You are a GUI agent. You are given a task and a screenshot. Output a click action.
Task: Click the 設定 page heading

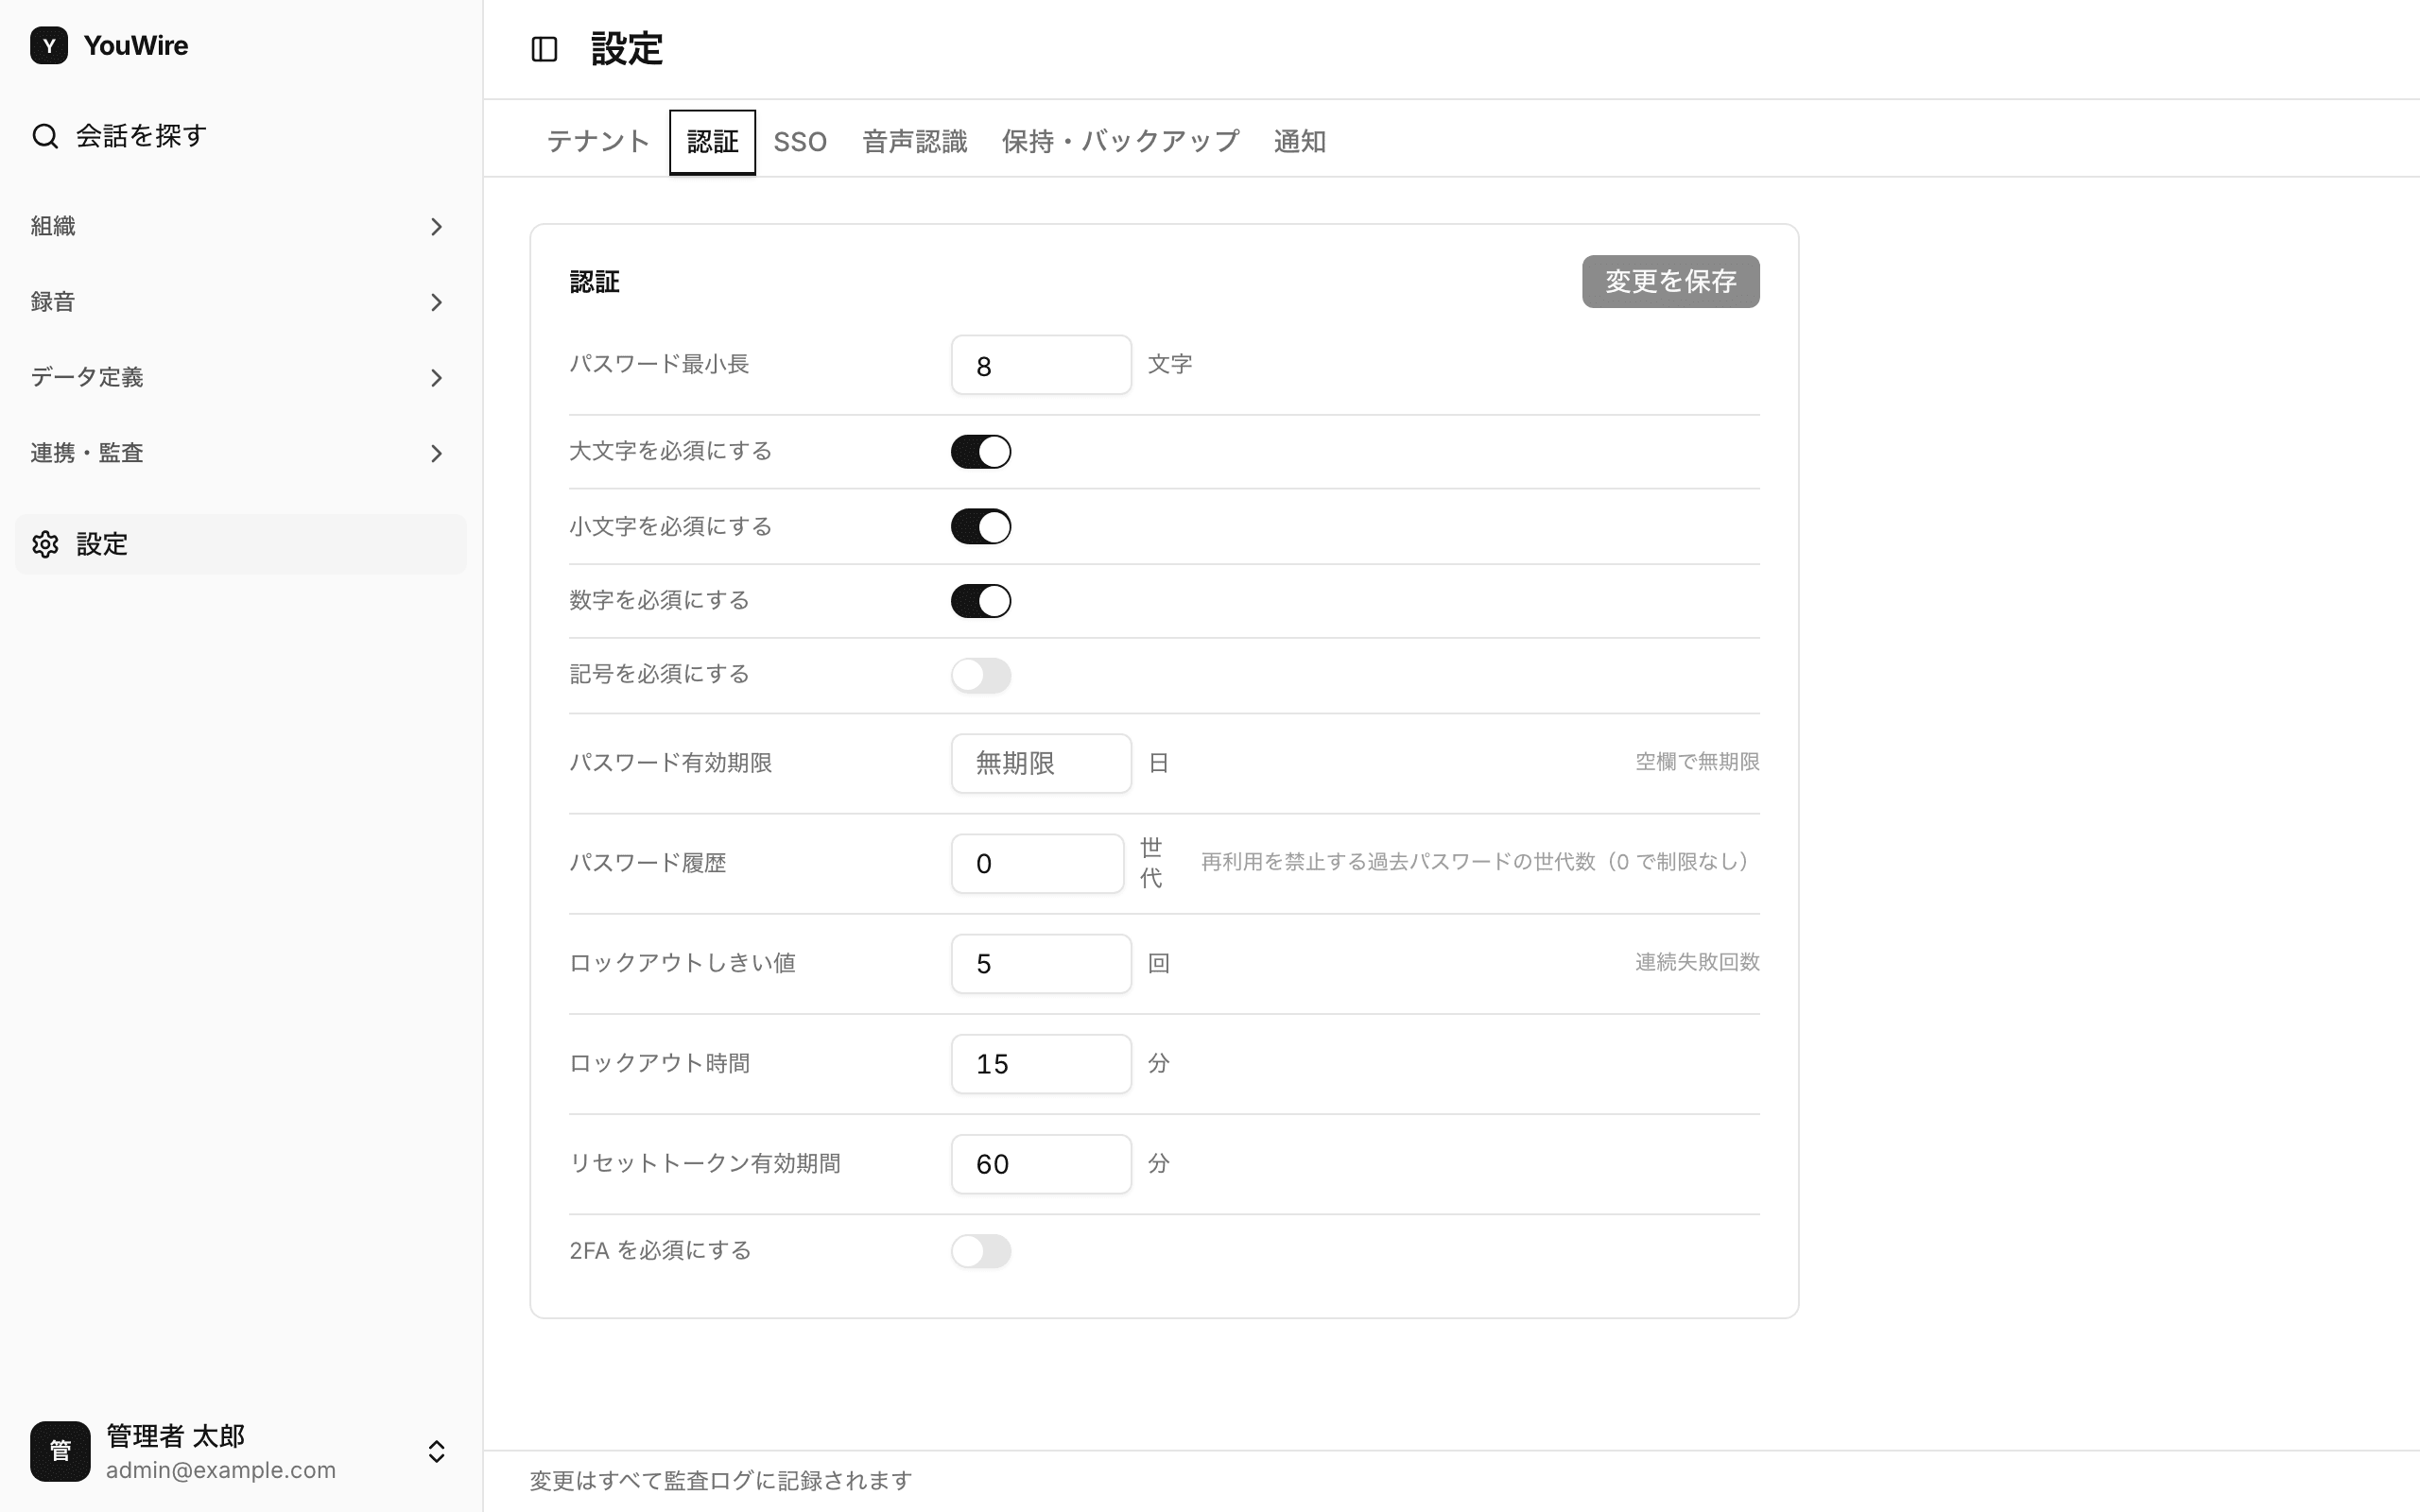point(627,49)
